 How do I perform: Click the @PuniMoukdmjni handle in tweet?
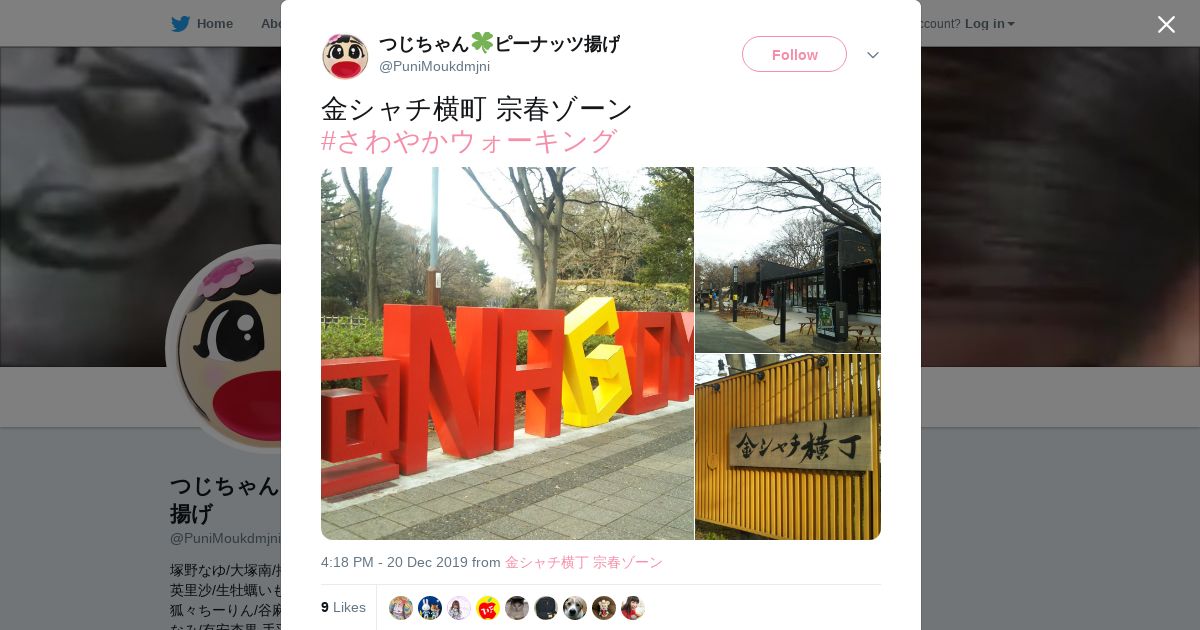(434, 66)
